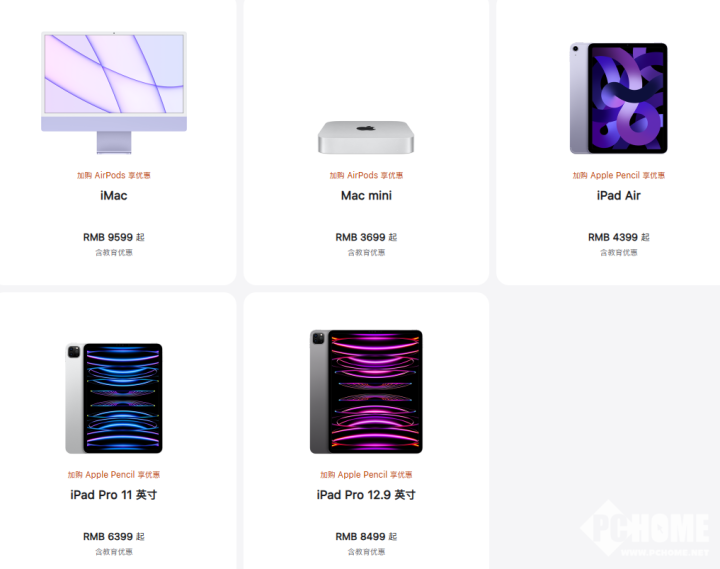The height and width of the screenshot is (569, 720).
Task: Open Apple Pencil offer above iPad Pro 11
Action: (x=114, y=475)
